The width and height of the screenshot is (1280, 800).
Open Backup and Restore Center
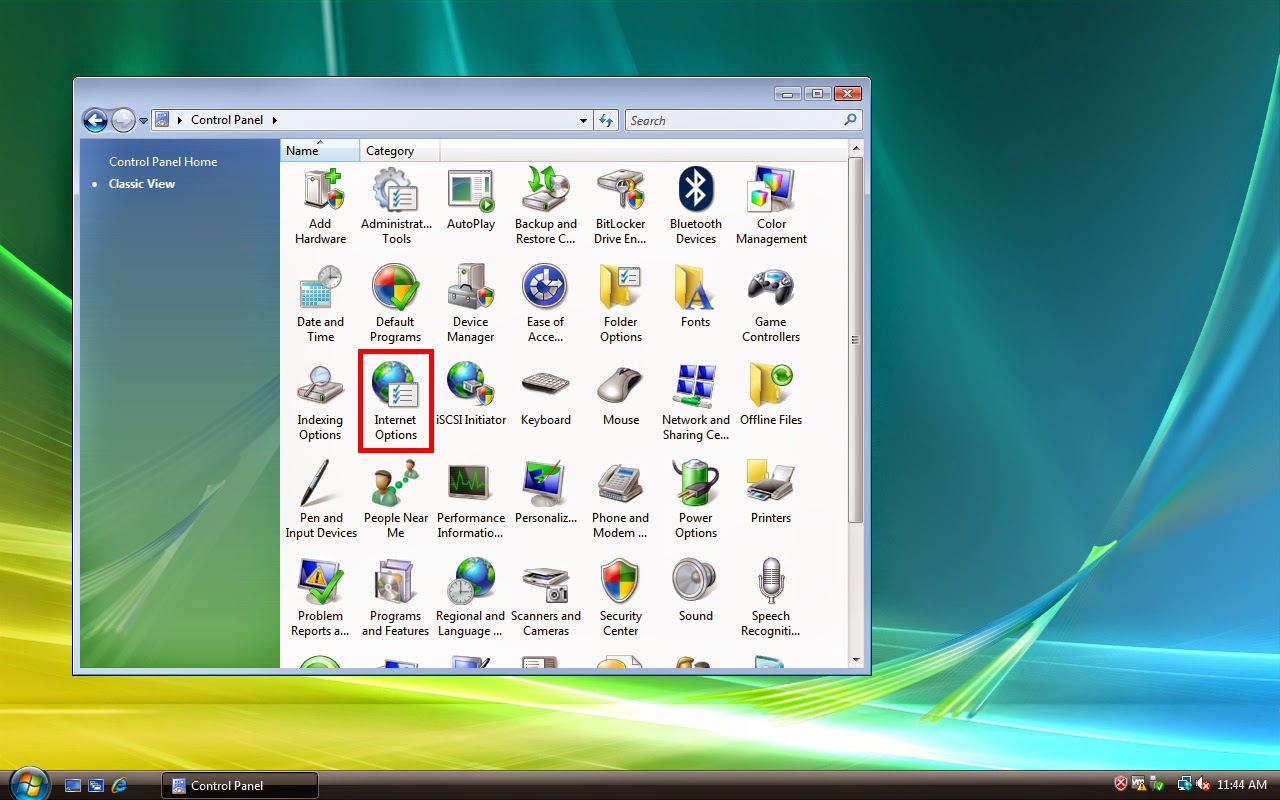546,207
